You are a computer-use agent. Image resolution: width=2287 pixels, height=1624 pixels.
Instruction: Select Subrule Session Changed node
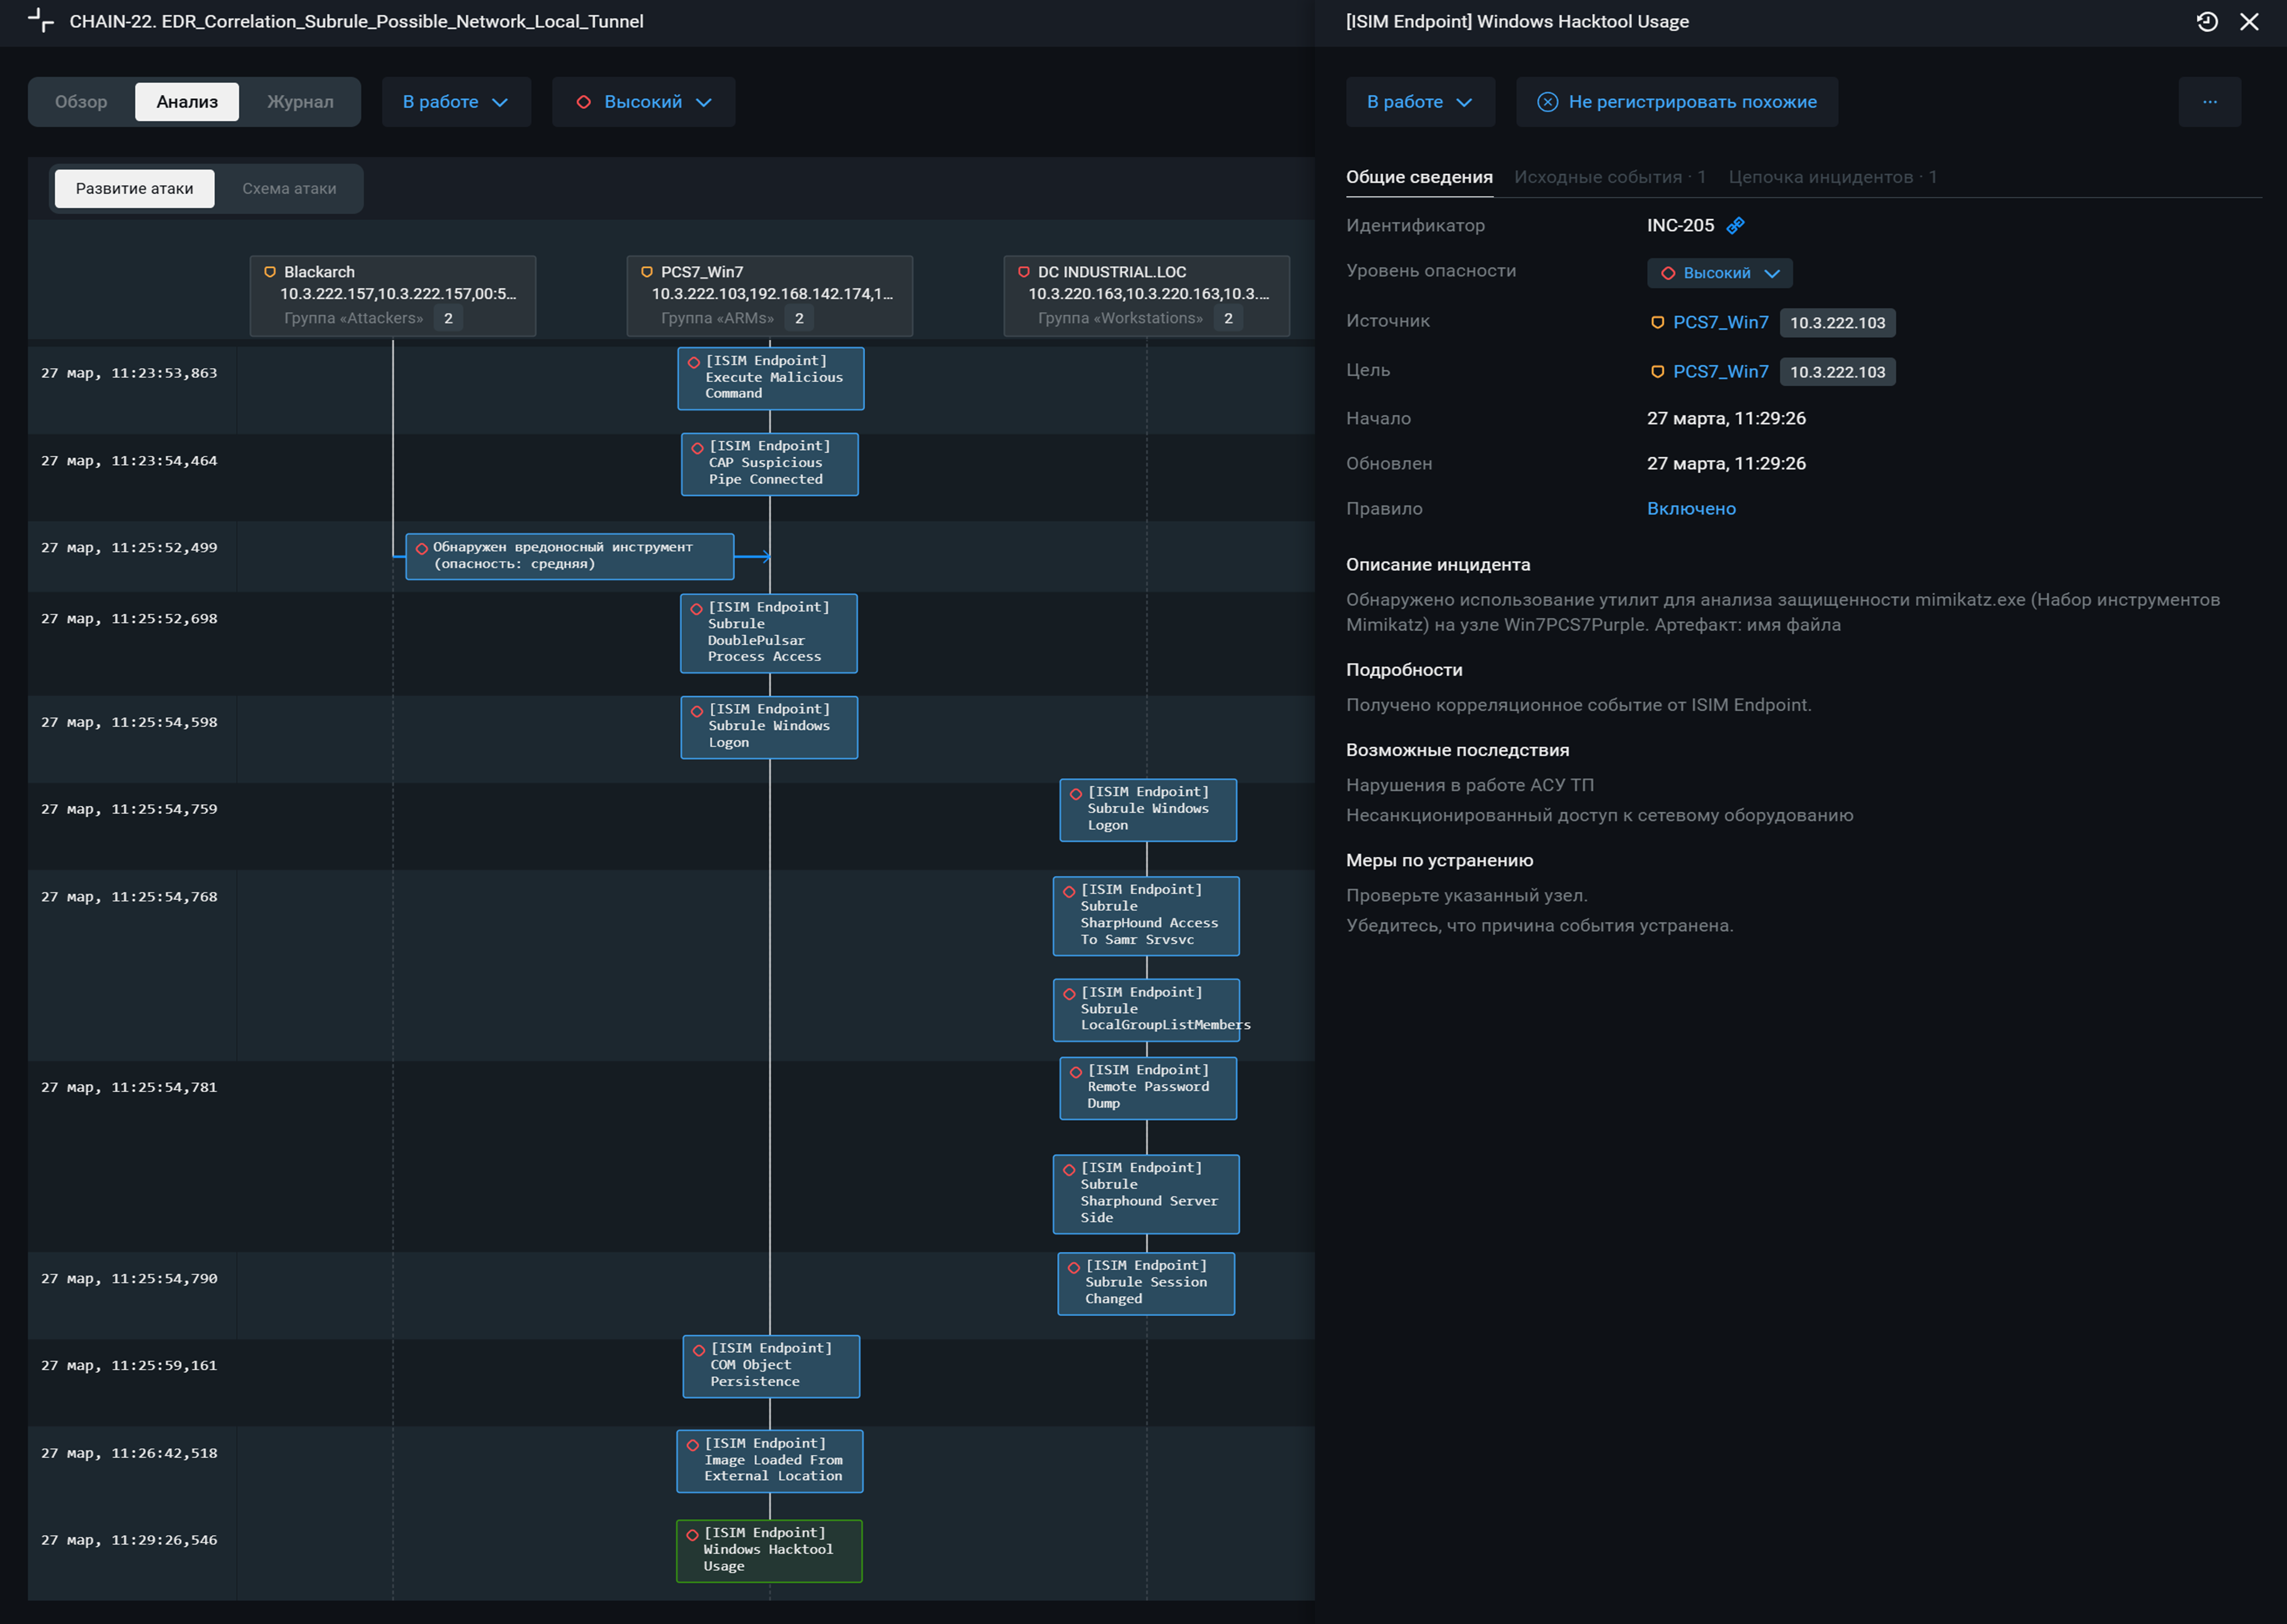pyautogui.click(x=1146, y=1283)
